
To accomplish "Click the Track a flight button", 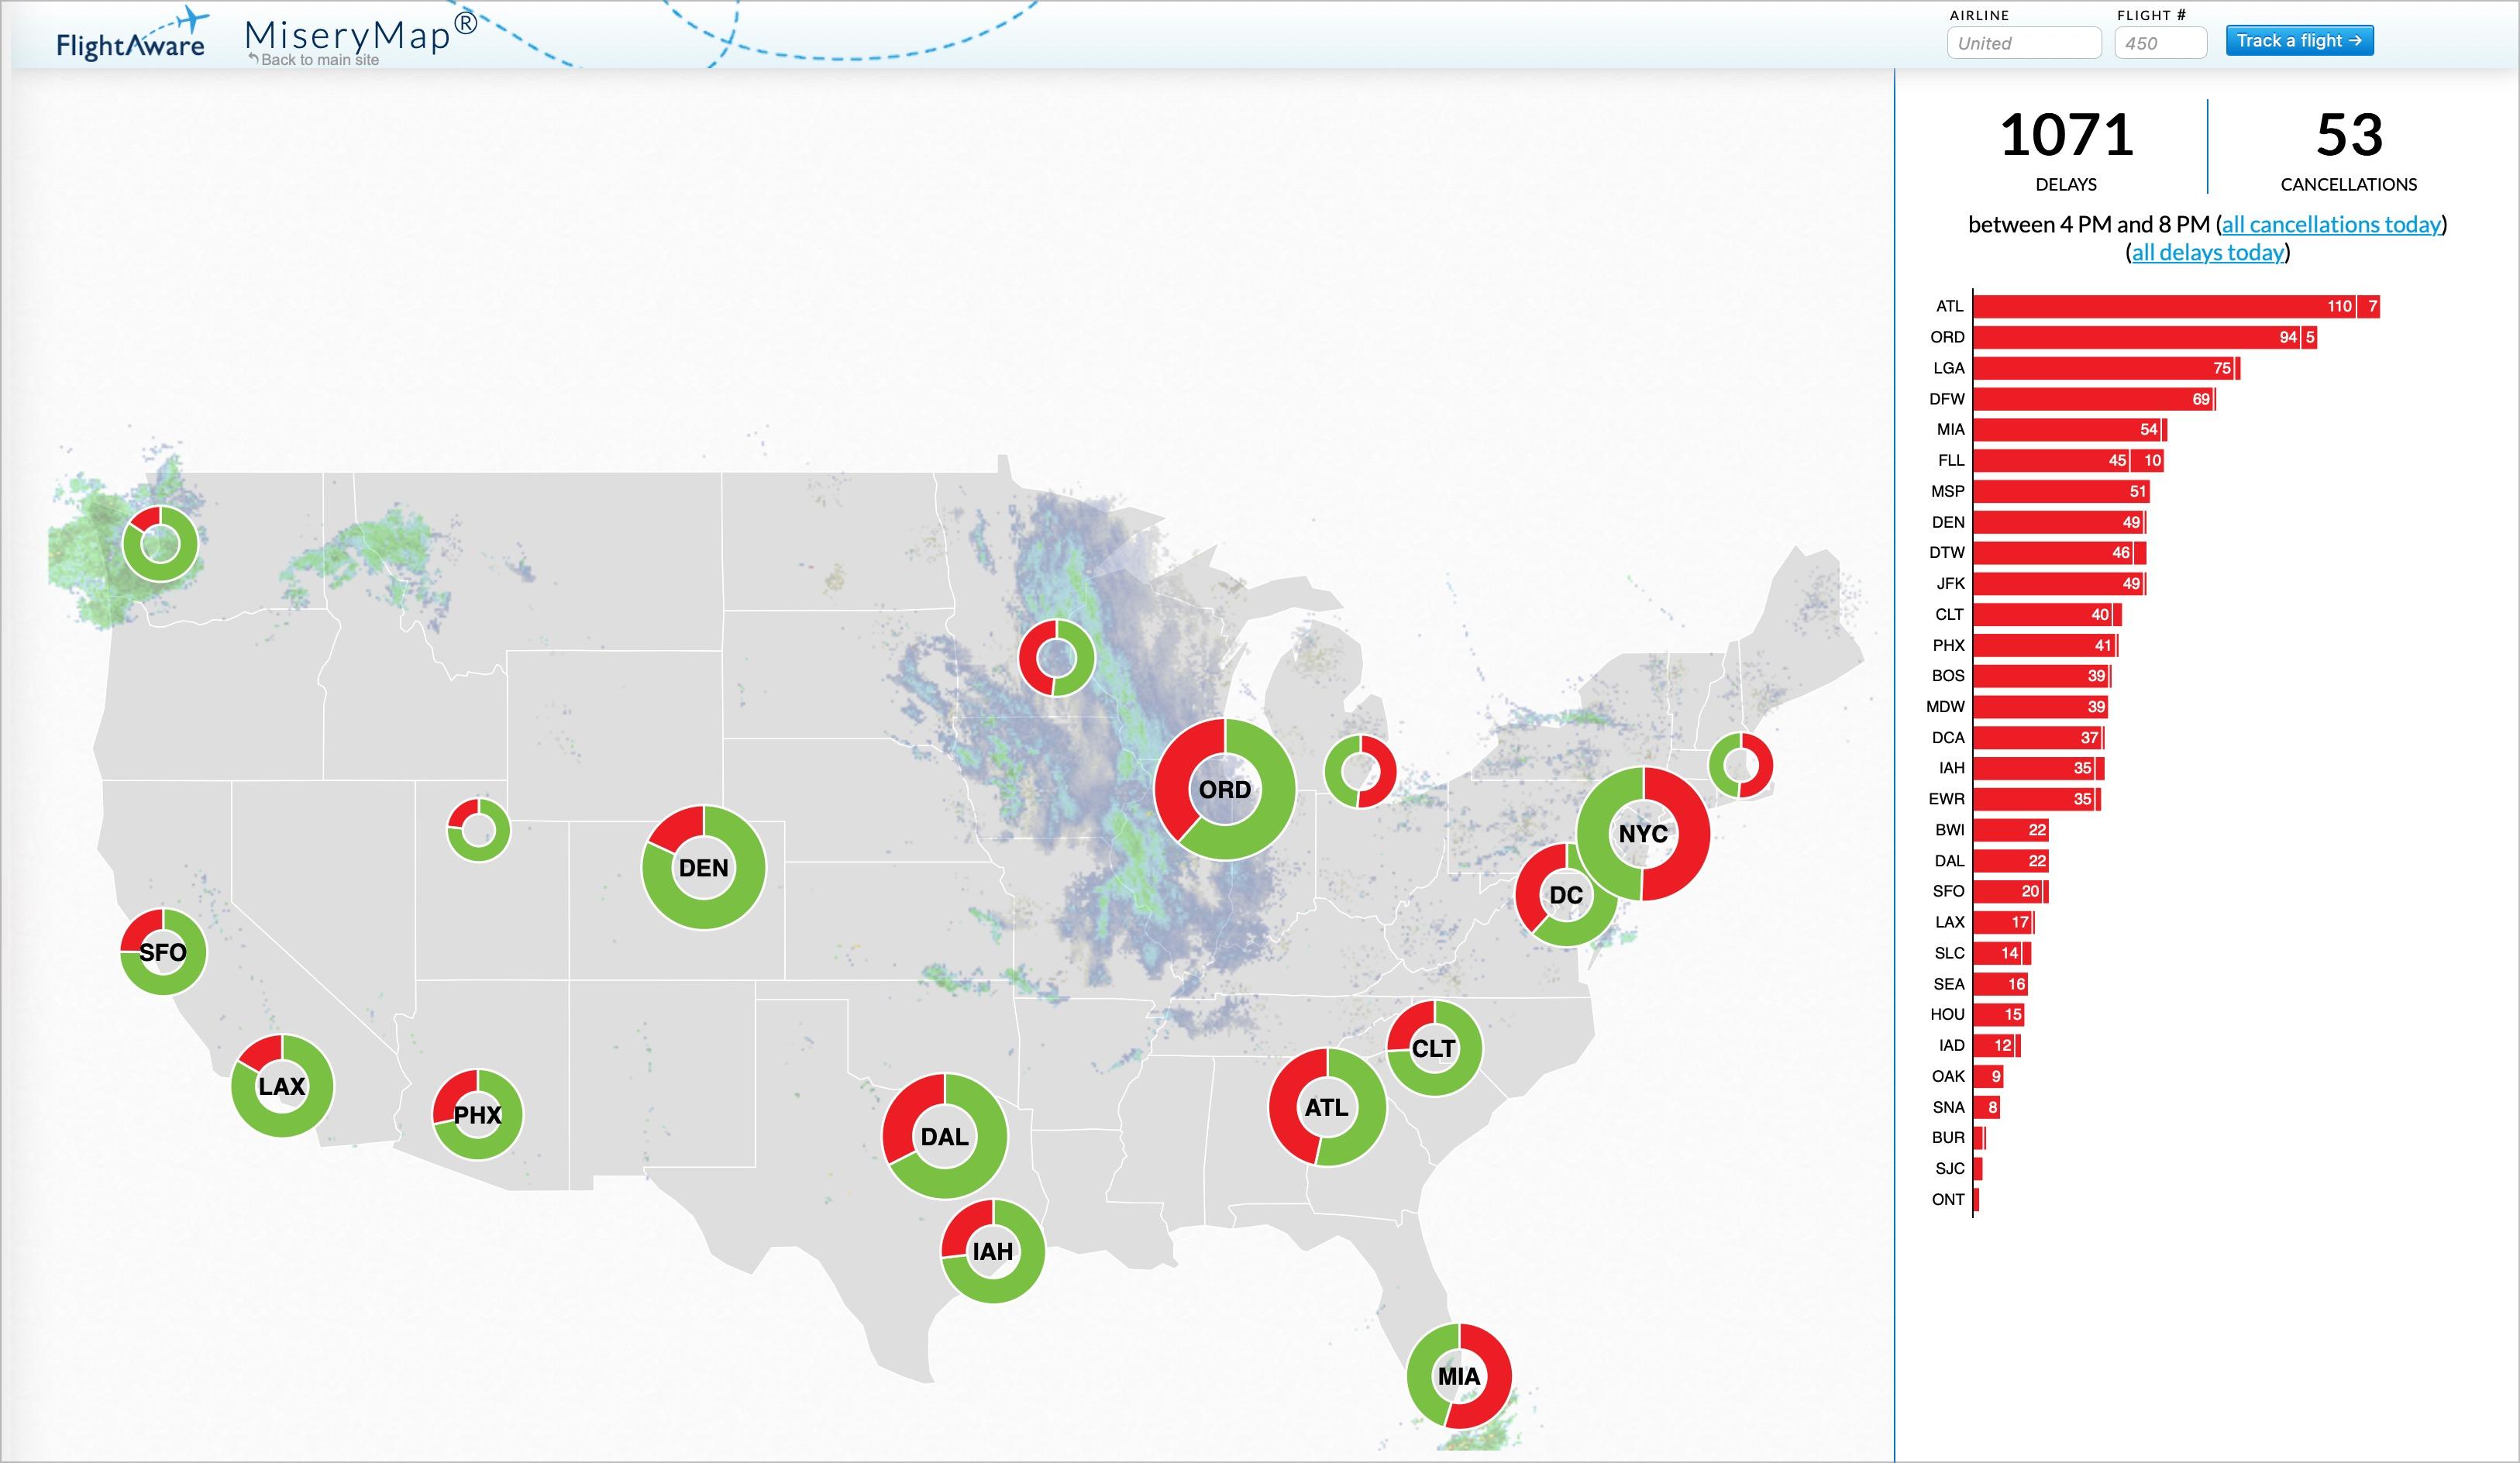I will pyautogui.click(x=2299, y=41).
